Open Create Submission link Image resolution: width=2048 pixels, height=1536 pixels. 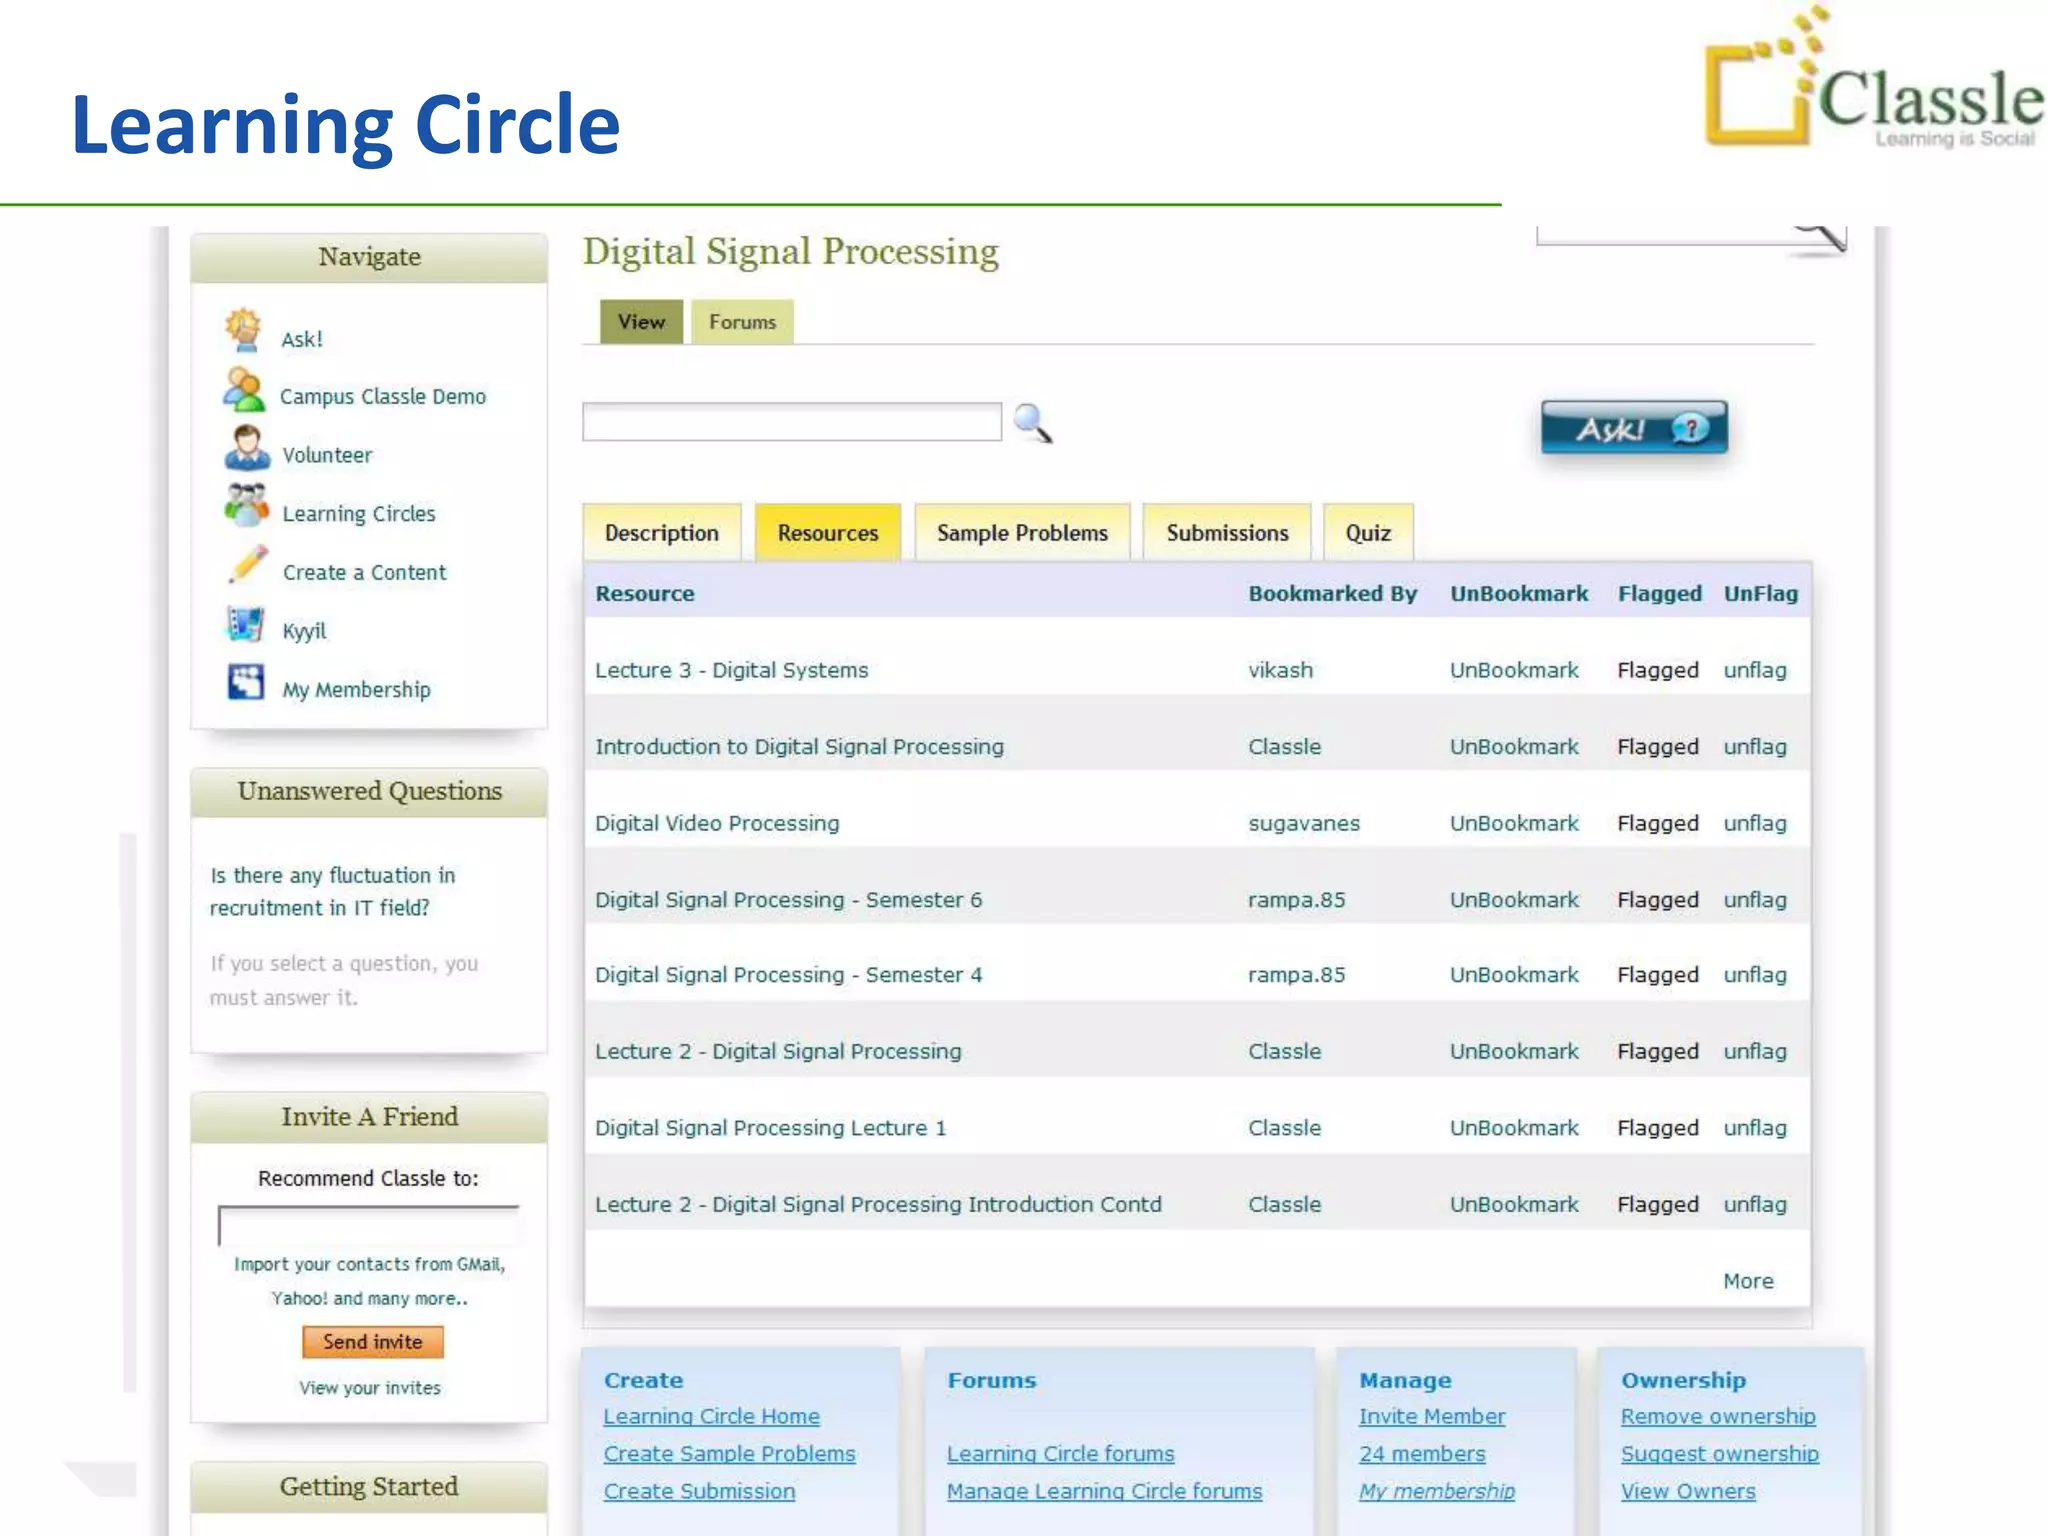[700, 1491]
